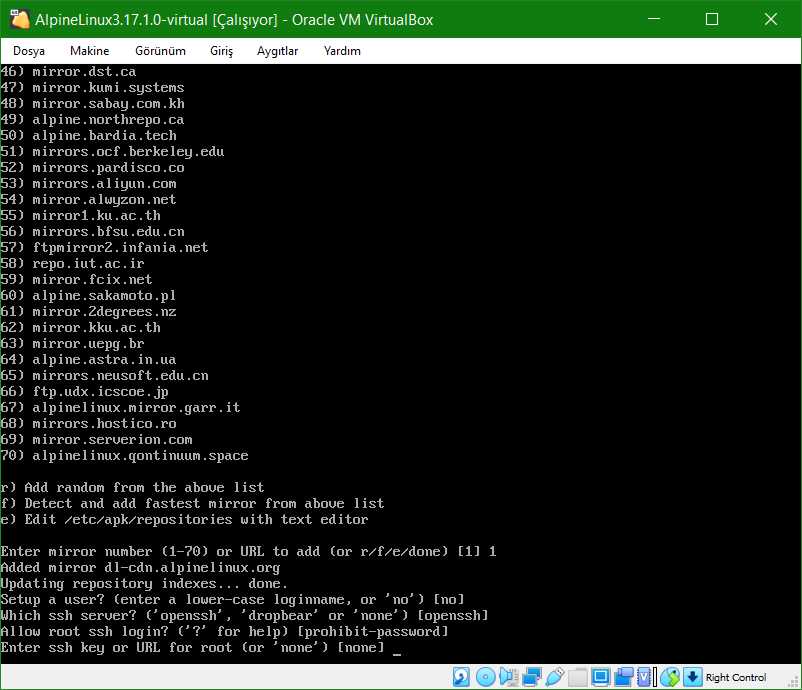Click the line '60) alpine.sakamoto.pl'
The width and height of the screenshot is (802, 690).
point(88,295)
